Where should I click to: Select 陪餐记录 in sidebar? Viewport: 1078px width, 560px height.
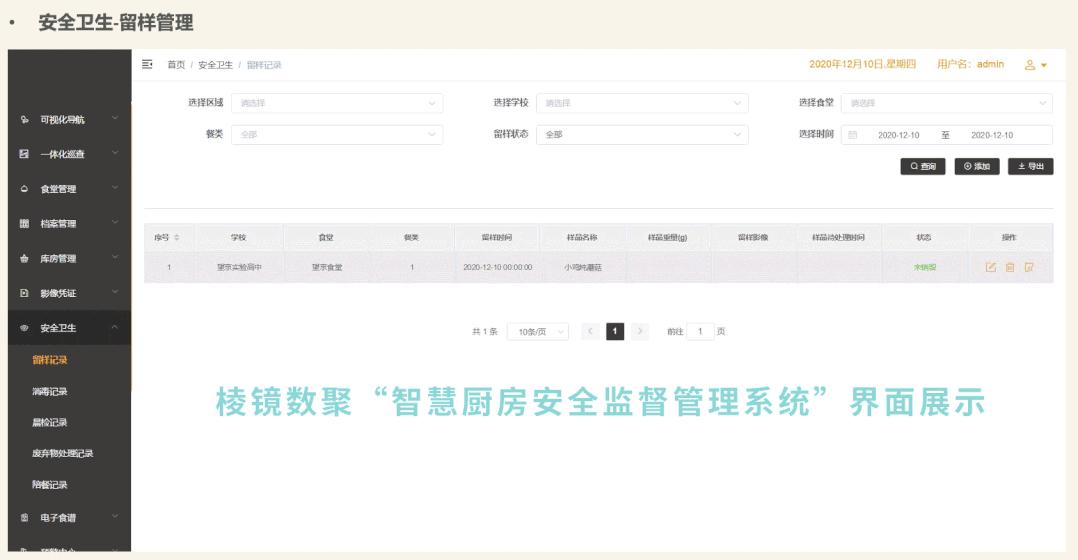coord(50,485)
